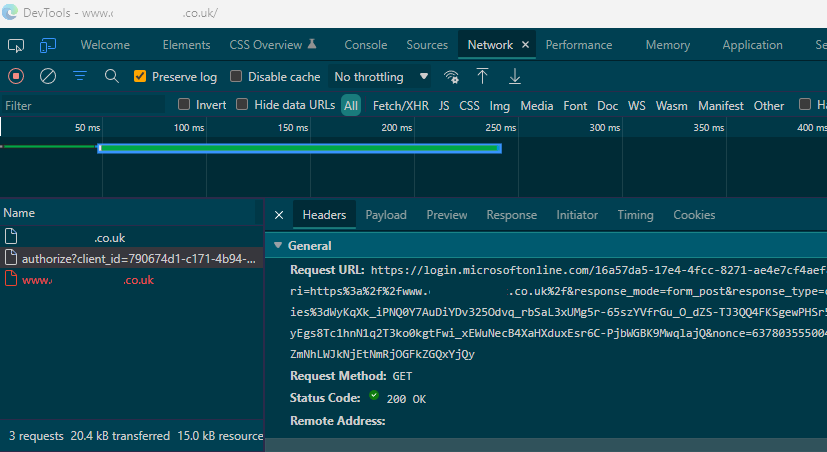Screen dimensions: 827x452
Task: Open the Memory tab
Action: (667, 45)
